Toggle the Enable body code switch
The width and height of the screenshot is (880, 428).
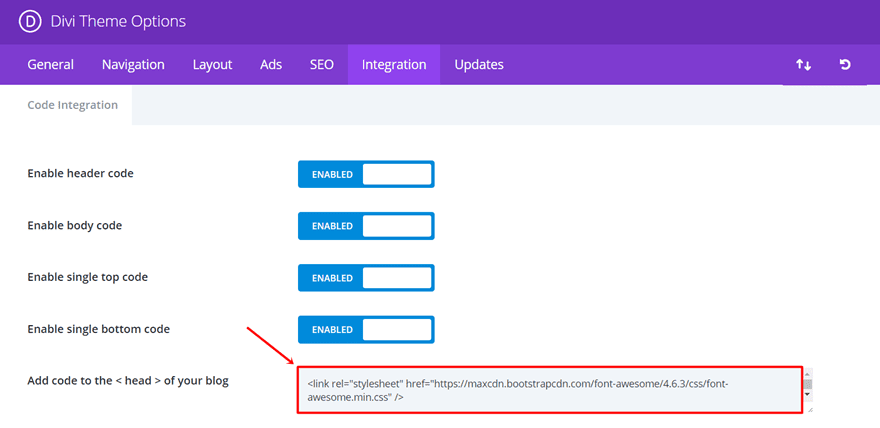point(366,226)
